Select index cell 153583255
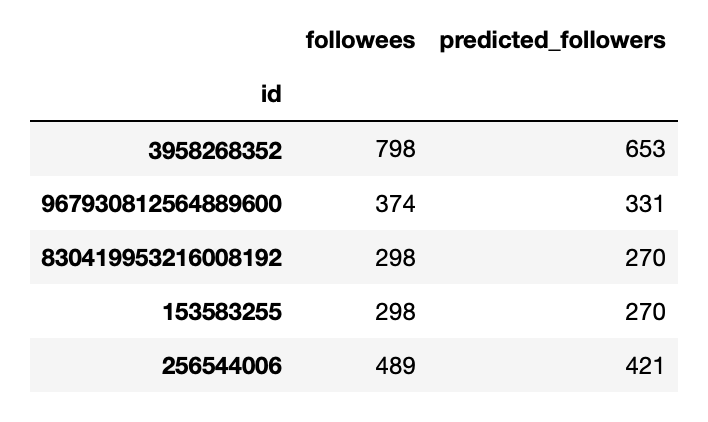This screenshot has width=708, height=422. click(x=222, y=312)
